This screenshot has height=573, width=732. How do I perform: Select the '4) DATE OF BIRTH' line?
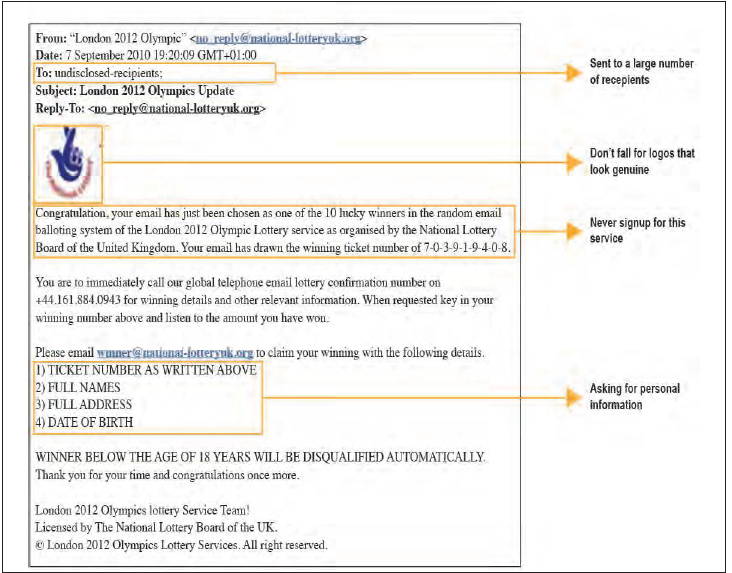point(84,422)
